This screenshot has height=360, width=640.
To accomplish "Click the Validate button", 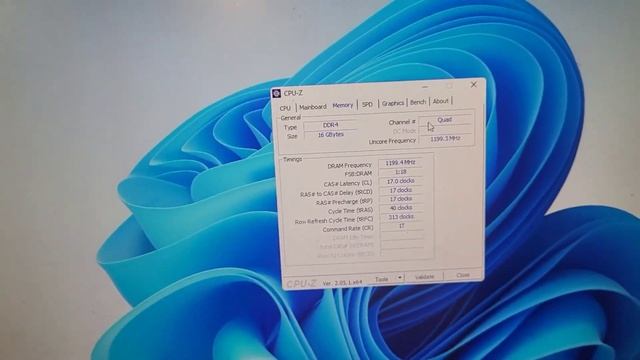I will 424,277.
